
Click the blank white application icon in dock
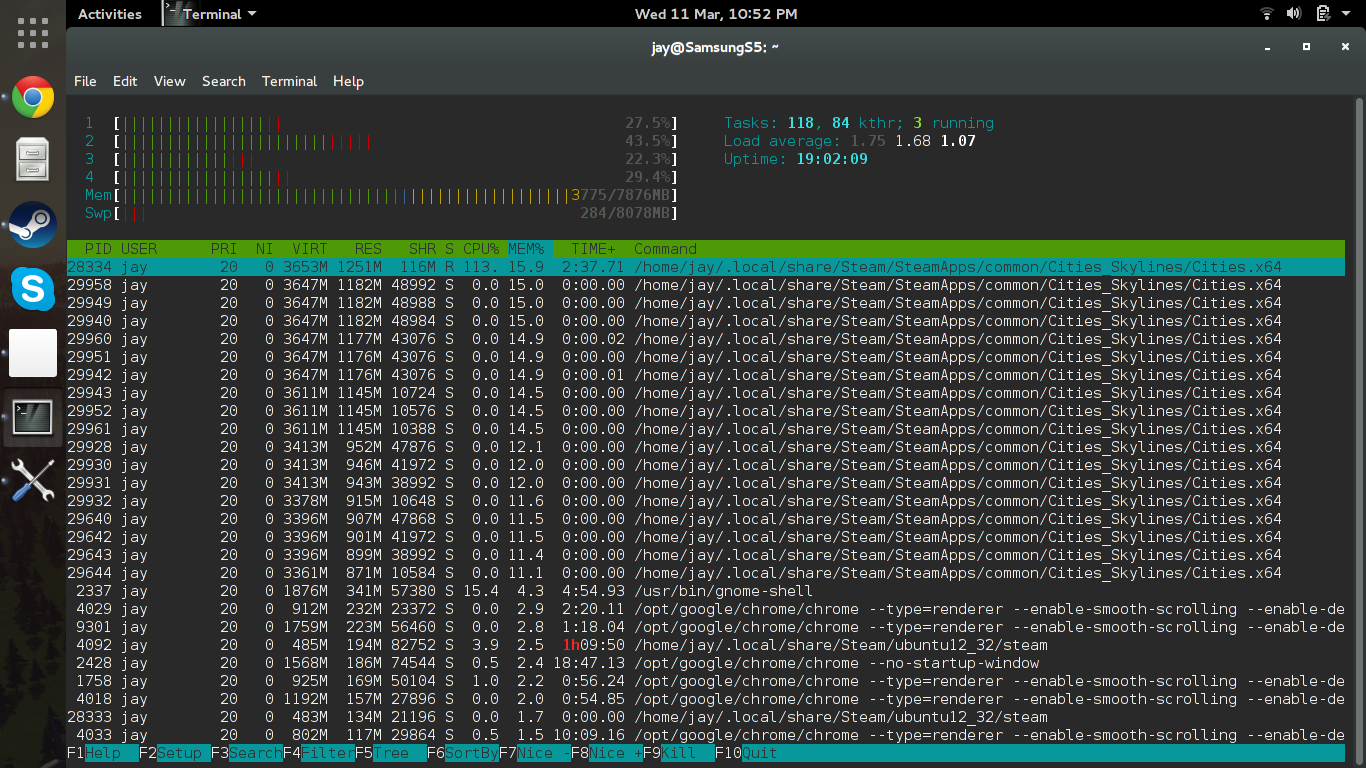(33, 353)
